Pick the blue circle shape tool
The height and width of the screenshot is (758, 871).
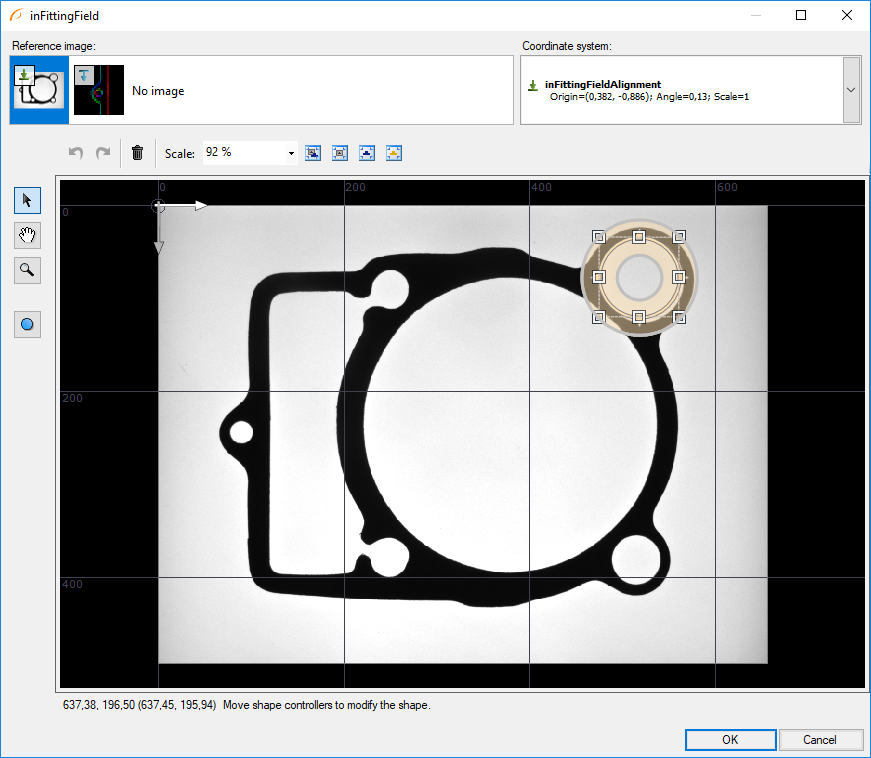click(27, 324)
